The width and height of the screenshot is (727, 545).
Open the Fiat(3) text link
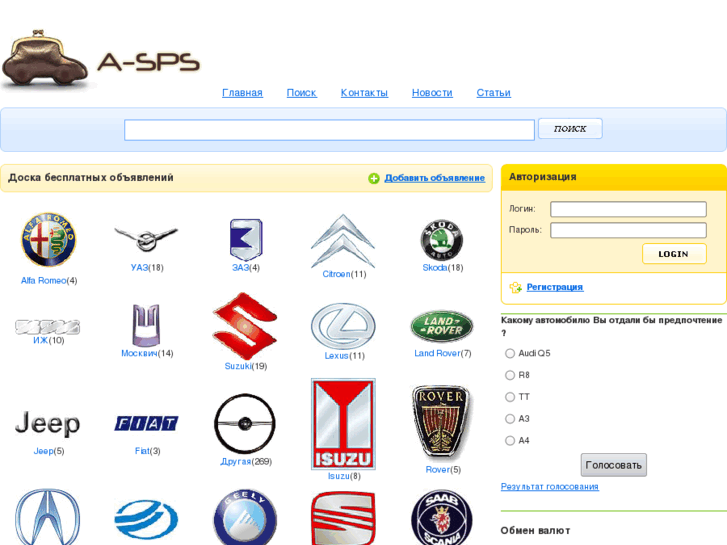tap(147, 451)
